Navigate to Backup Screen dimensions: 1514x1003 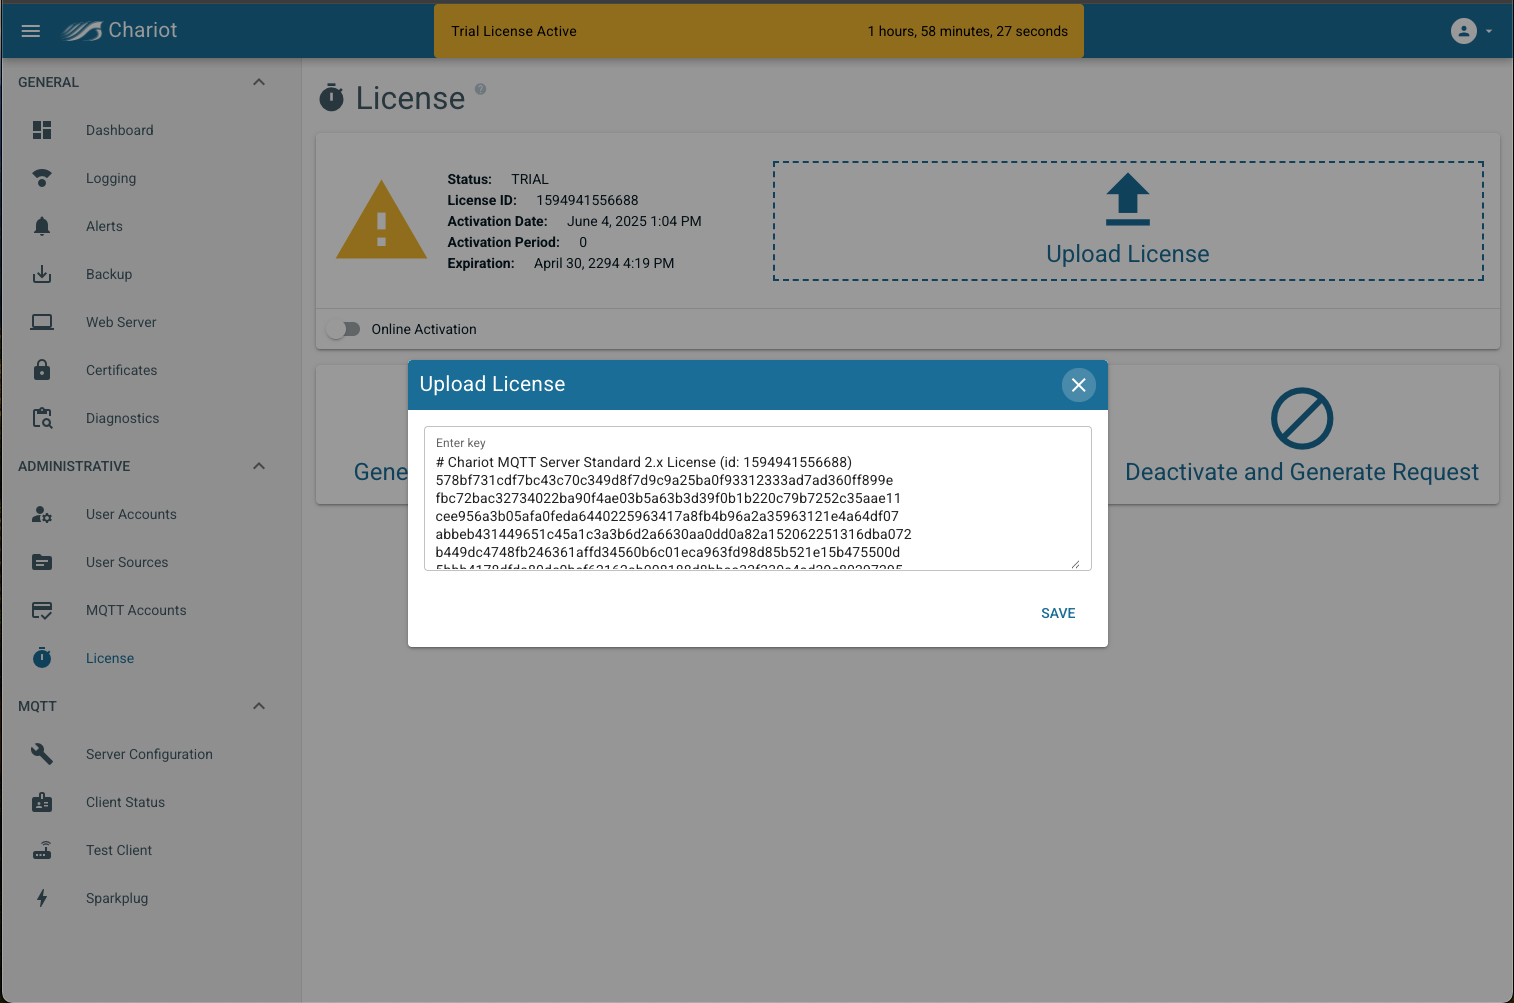tap(109, 274)
